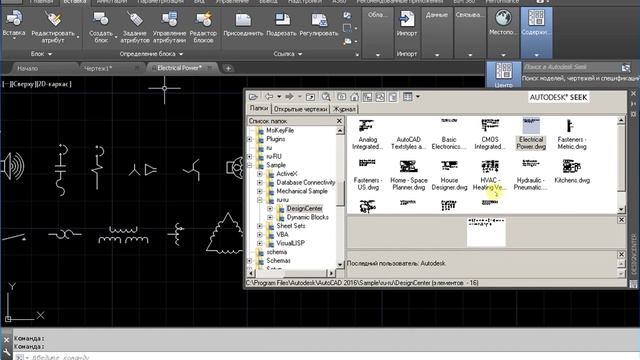Select the DesignCenter folder in tree

[x=304, y=209]
